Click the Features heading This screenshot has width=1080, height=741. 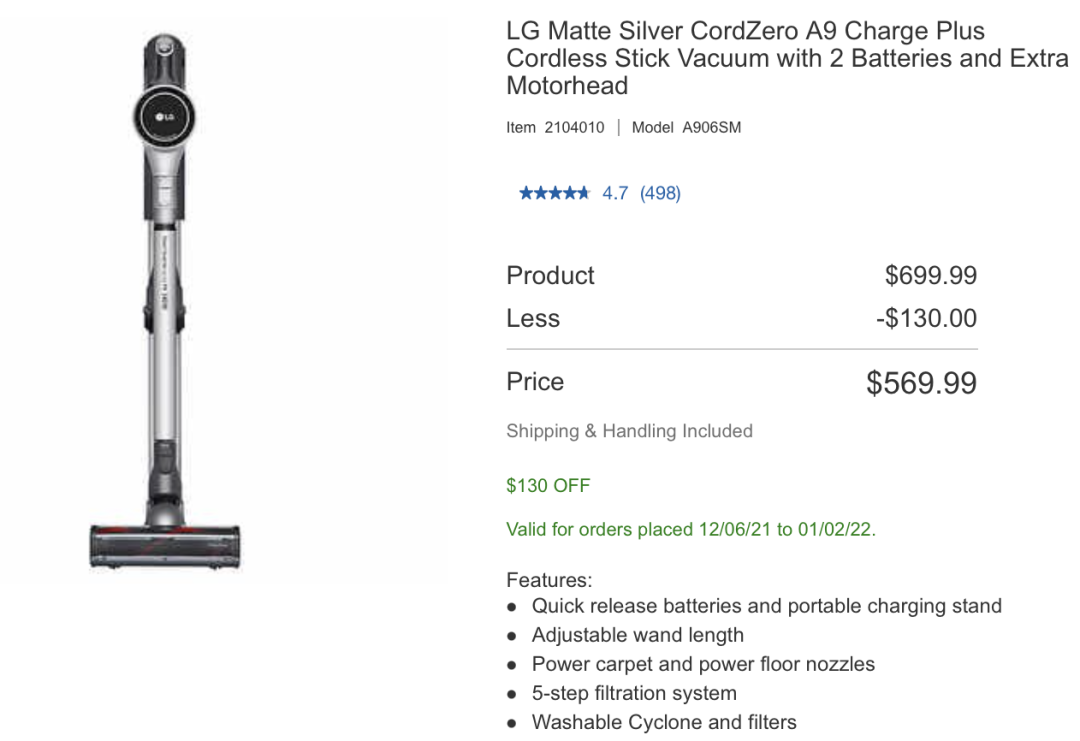(x=549, y=580)
